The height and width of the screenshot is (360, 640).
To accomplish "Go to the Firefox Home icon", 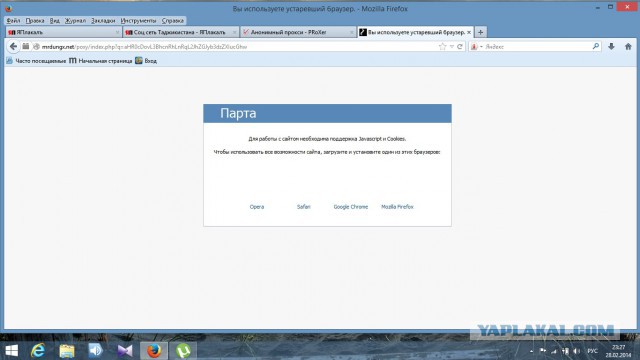I will point(628,47).
